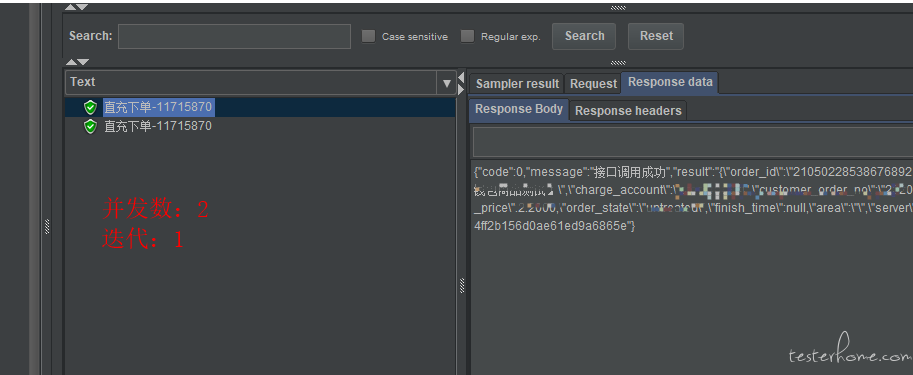This screenshot has height=375, width=913.
Task: Click the down arrow just above the Text renderer
Action: click(x=83, y=62)
